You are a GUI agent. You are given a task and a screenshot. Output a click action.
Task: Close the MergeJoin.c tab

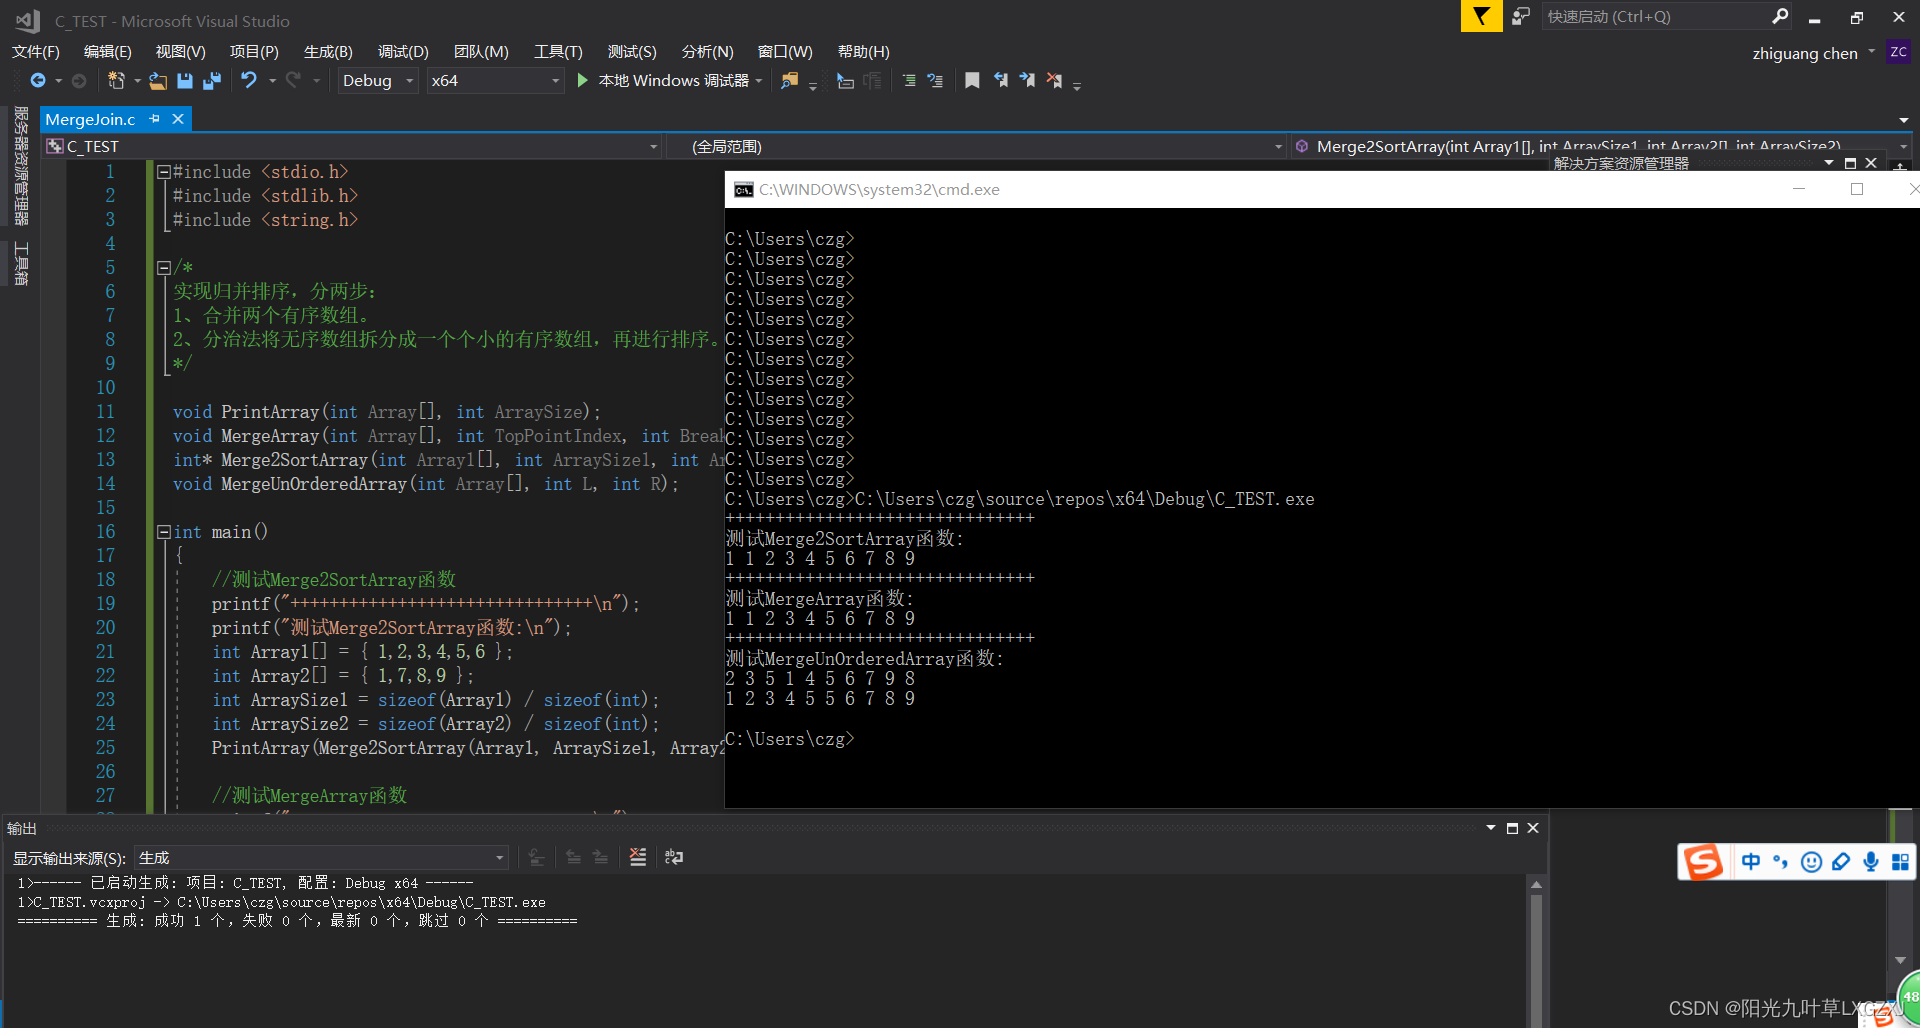click(178, 119)
